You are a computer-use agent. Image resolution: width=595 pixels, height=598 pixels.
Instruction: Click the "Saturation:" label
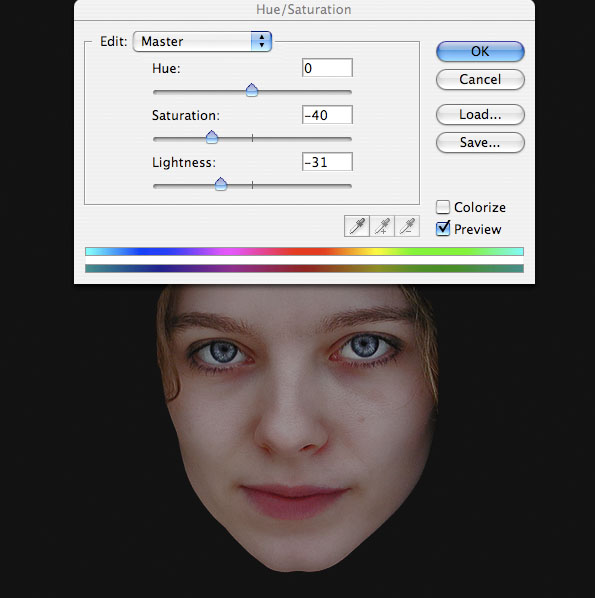coord(186,115)
